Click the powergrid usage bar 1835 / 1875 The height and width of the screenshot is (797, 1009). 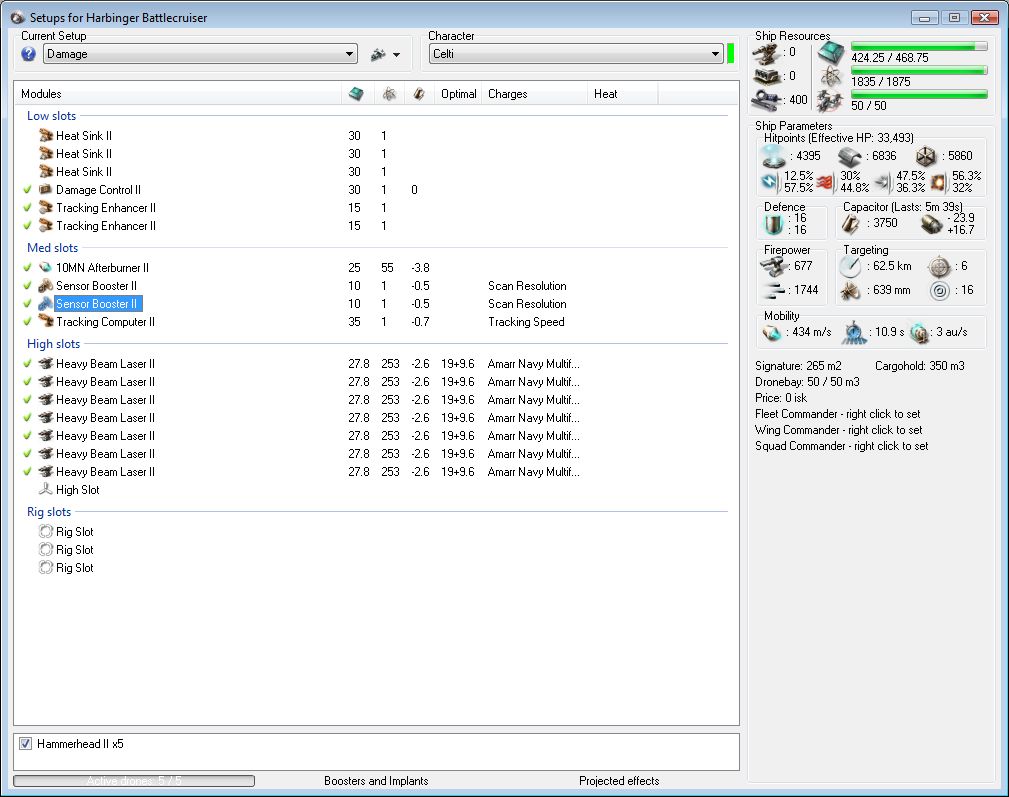(x=919, y=70)
